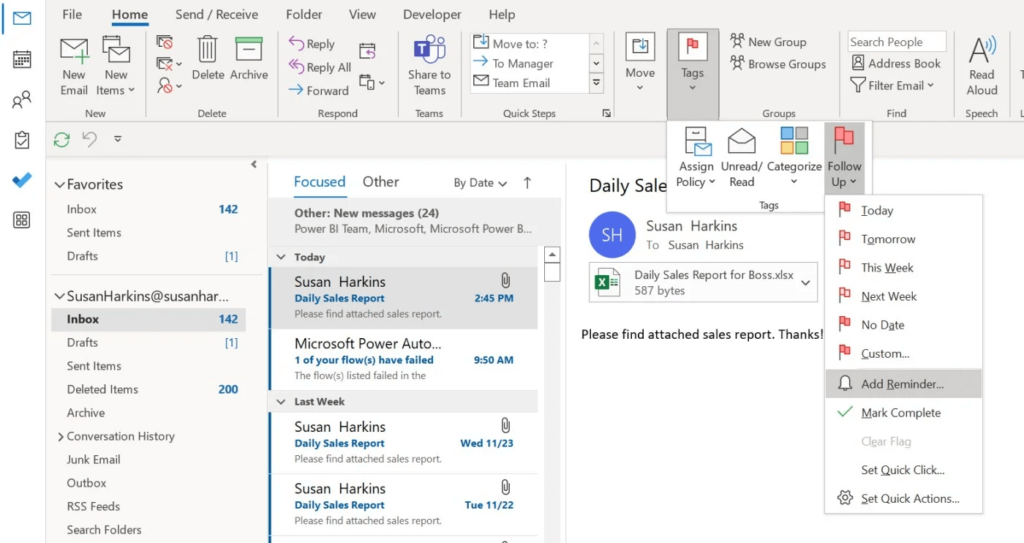
Task: Collapse the Favorites folder group
Action: (59, 185)
